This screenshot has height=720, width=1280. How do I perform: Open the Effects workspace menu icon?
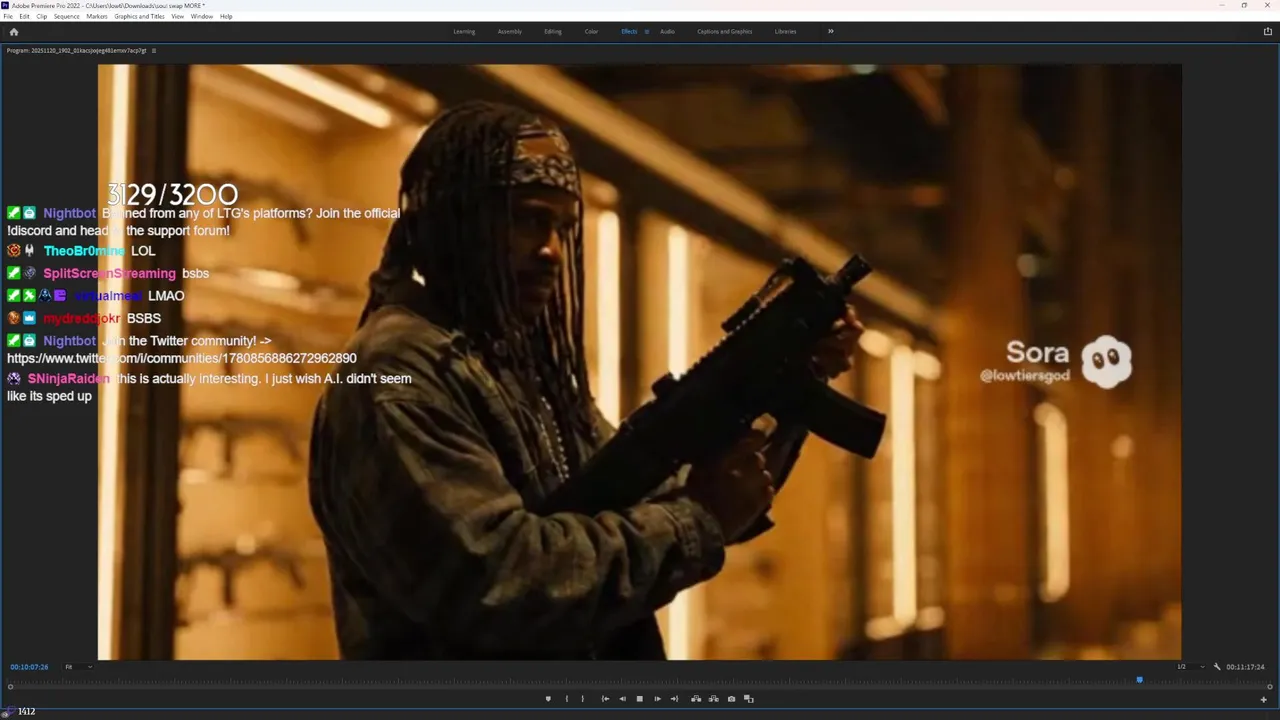(x=647, y=31)
